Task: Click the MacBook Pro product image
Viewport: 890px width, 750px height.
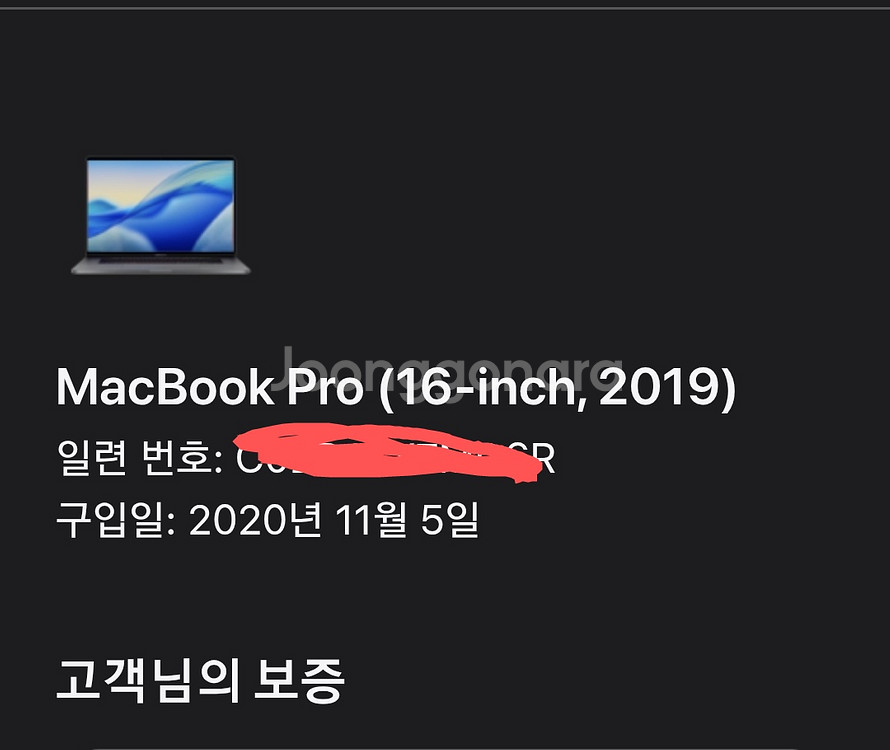Action: [x=161, y=215]
